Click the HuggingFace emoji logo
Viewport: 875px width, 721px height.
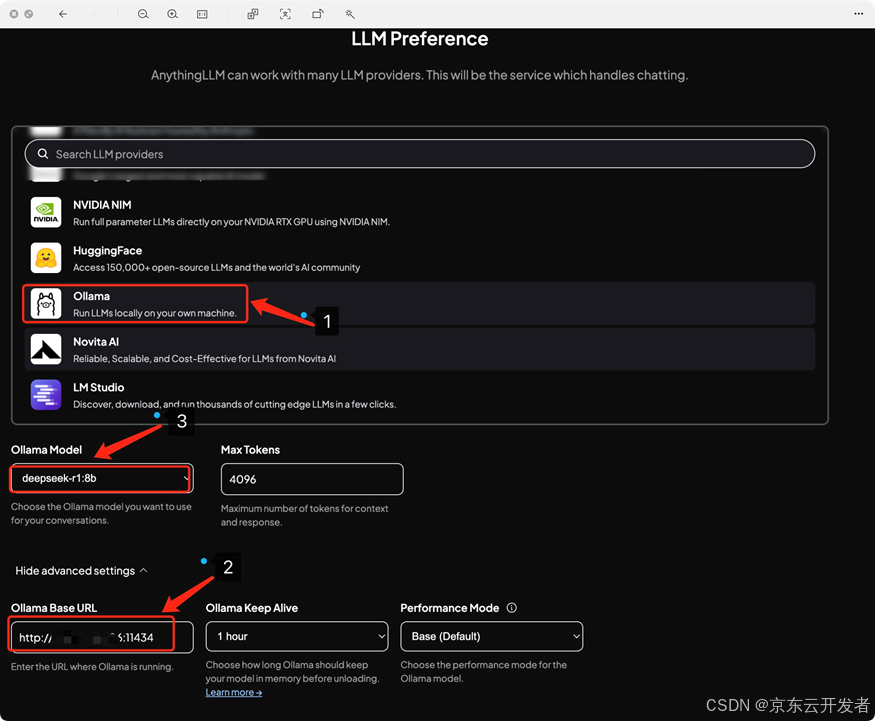tap(46, 258)
